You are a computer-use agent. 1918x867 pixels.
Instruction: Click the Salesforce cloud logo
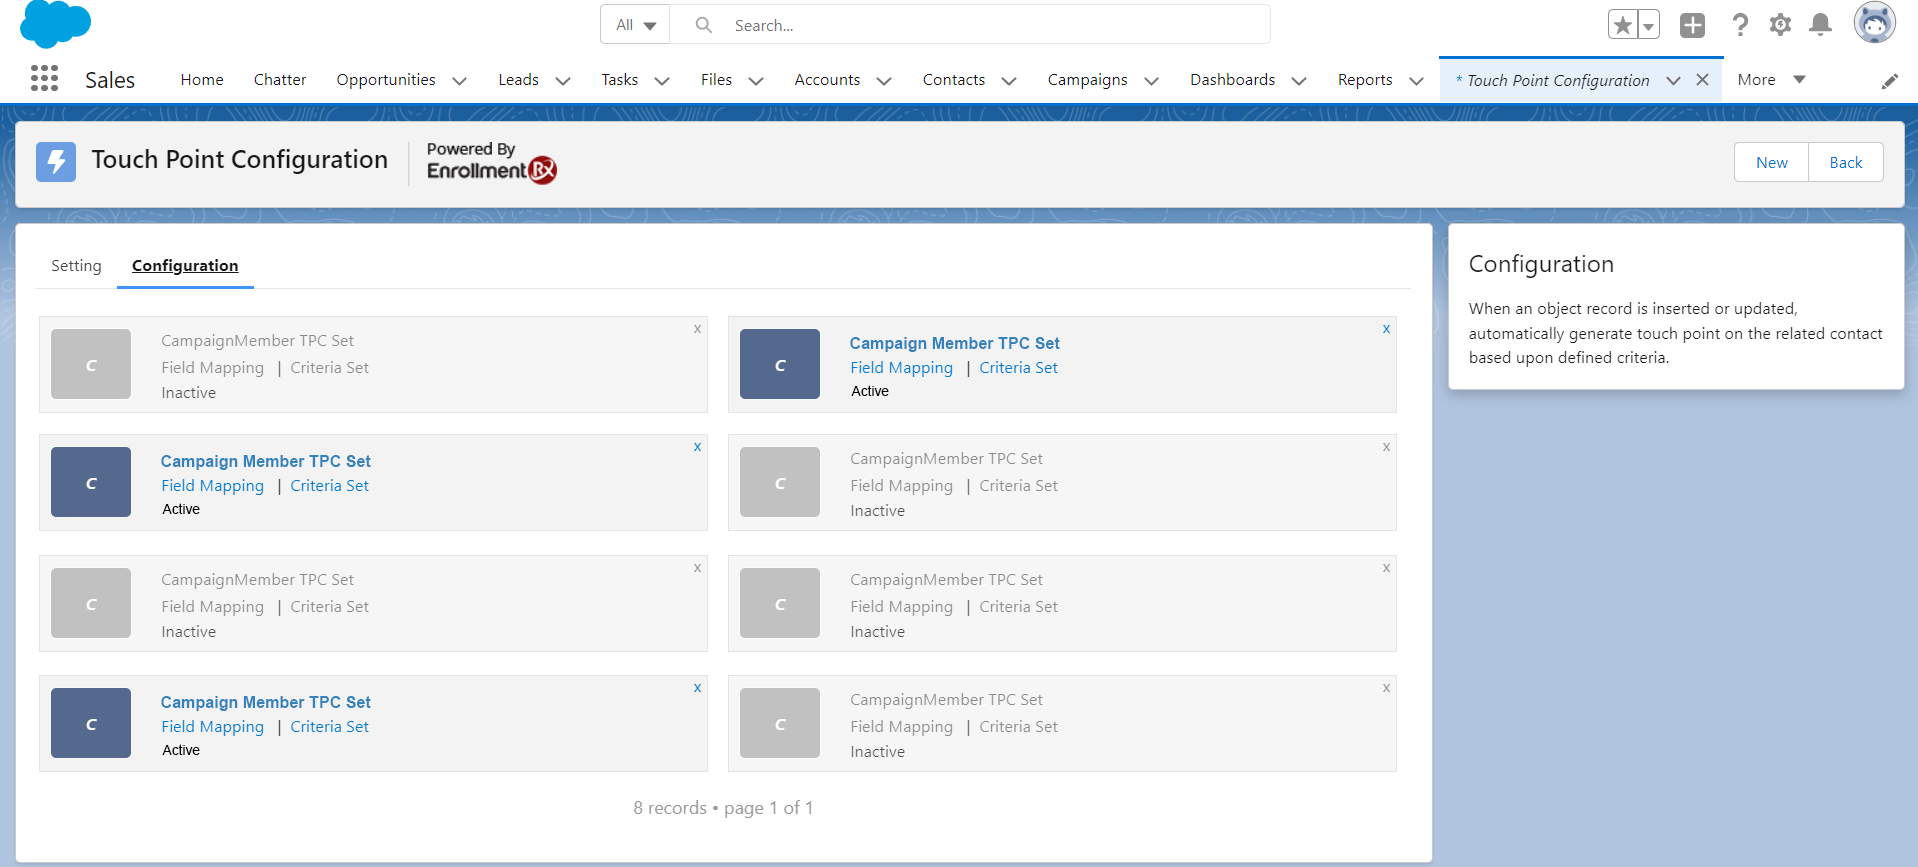(55, 24)
